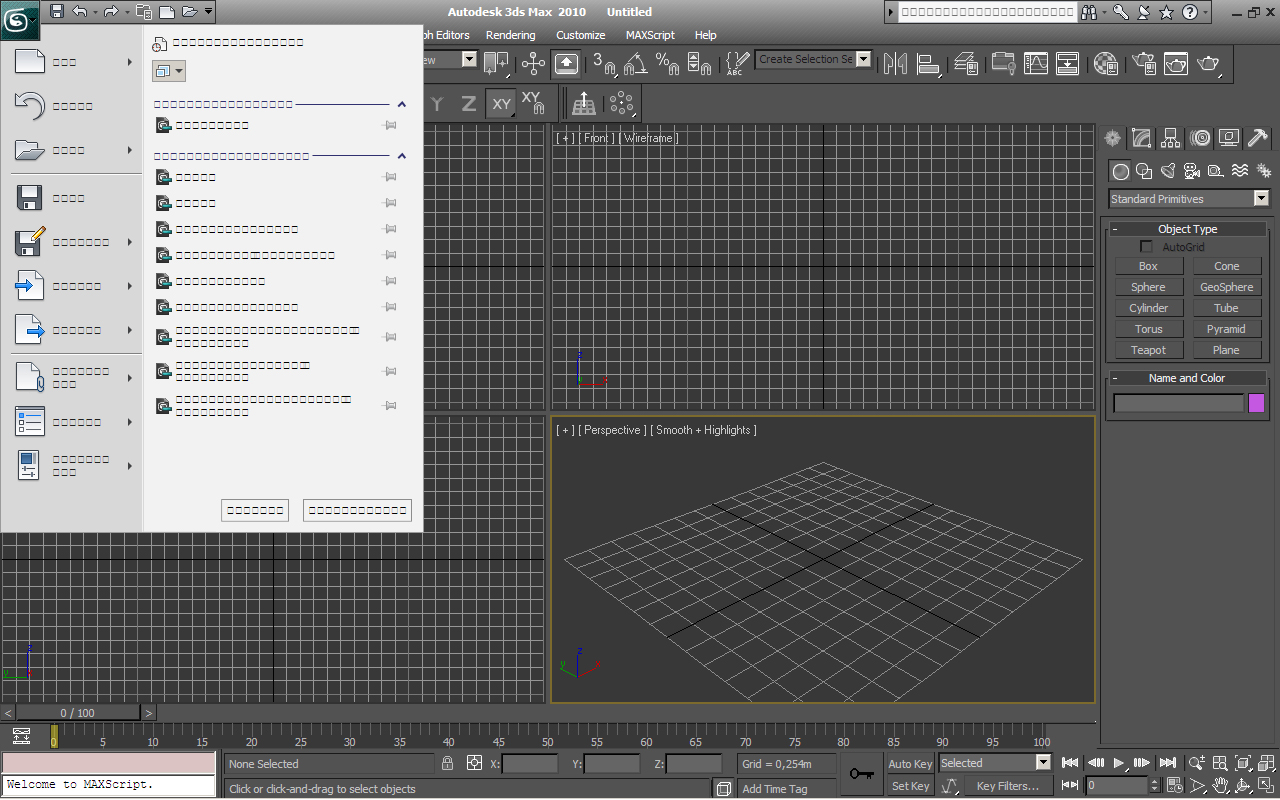Show the Helpers category in Create panel
The height and width of the screenshot is (800, 1280).
1216,171
